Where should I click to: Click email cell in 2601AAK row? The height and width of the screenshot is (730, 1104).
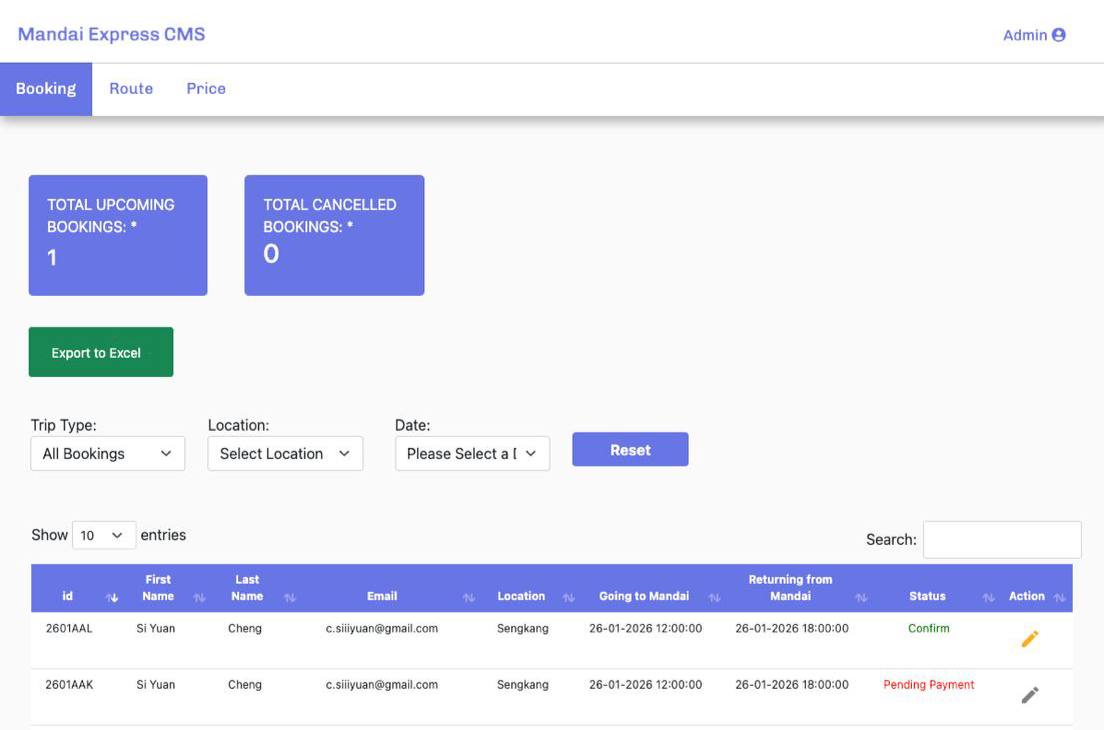382,684
